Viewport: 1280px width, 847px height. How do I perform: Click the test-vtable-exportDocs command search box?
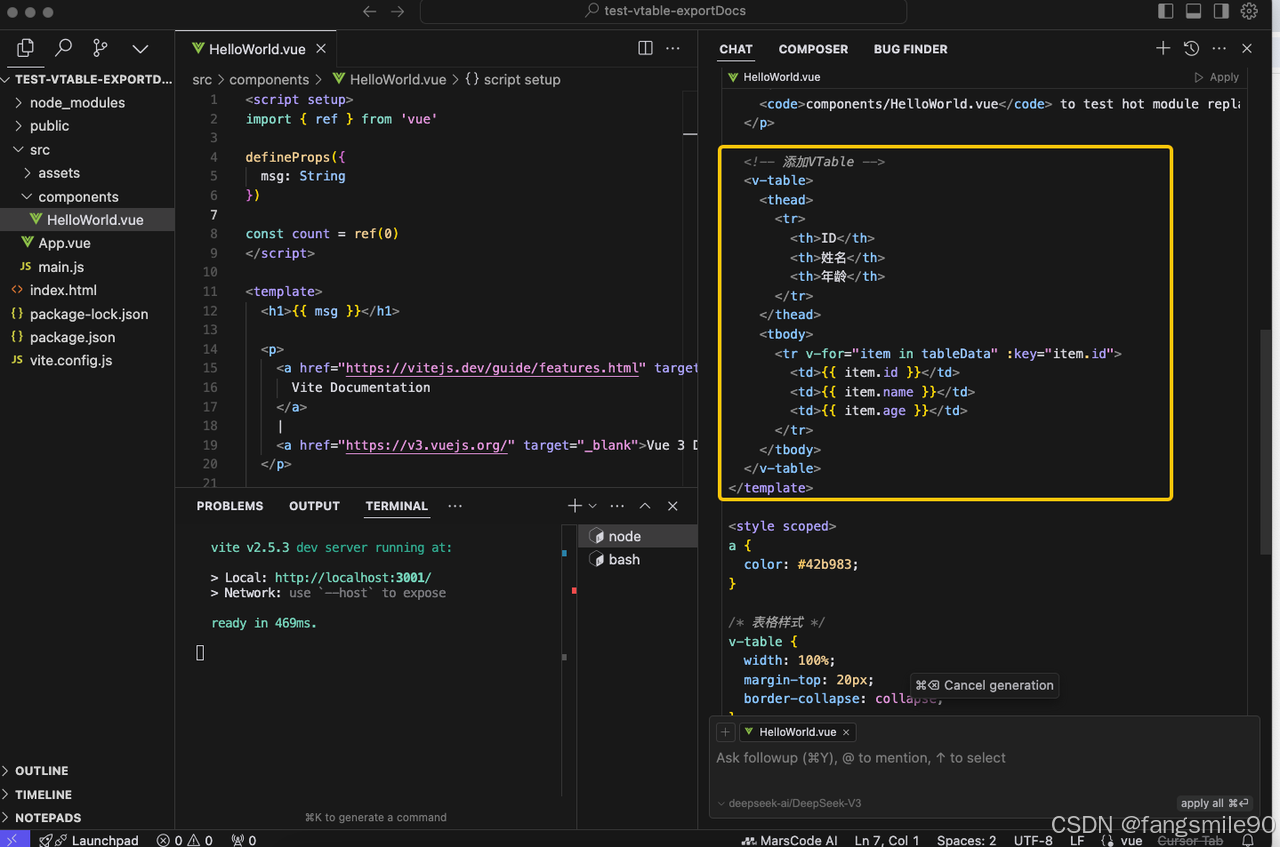tap(663, 11)
